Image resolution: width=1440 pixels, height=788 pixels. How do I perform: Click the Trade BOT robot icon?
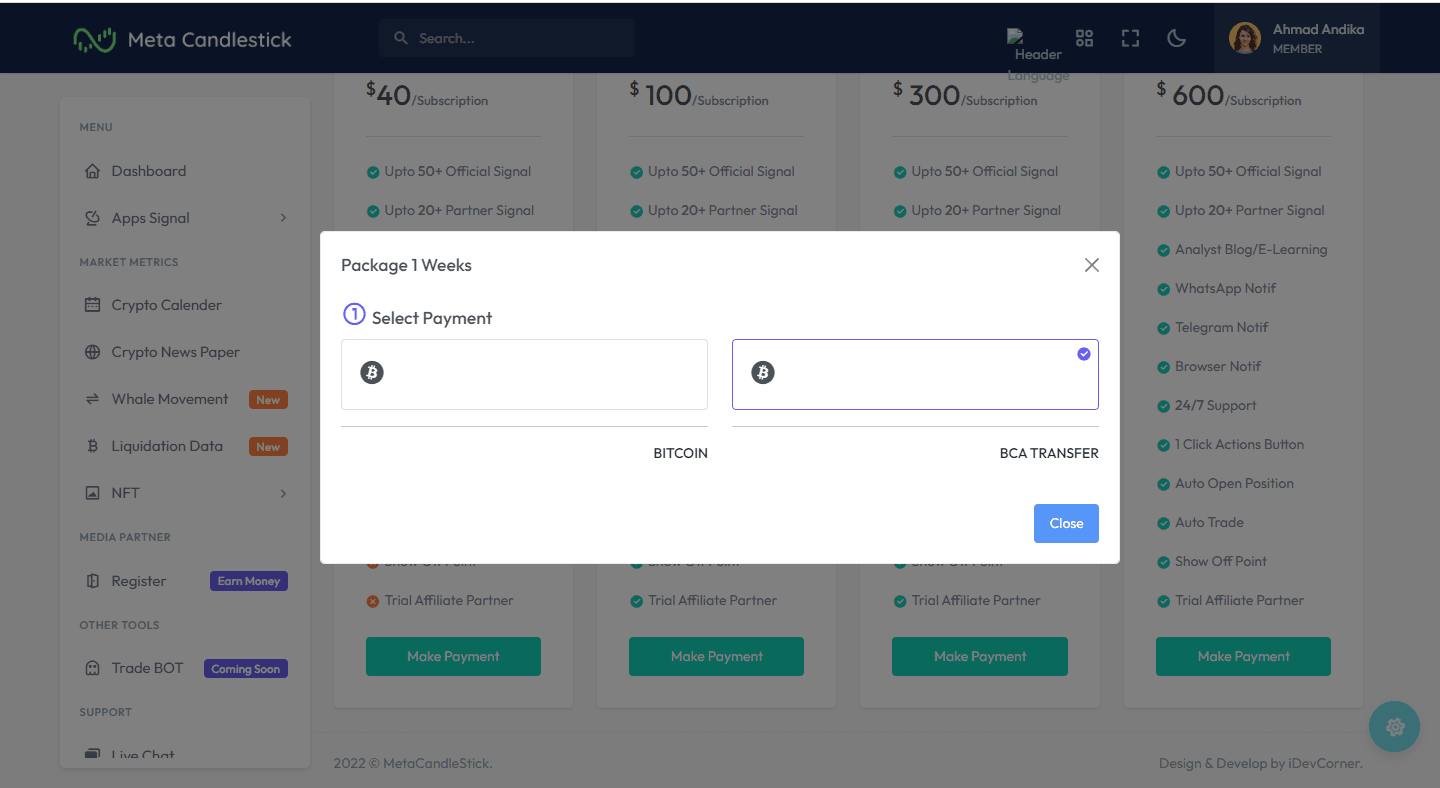tap(92, 668)
